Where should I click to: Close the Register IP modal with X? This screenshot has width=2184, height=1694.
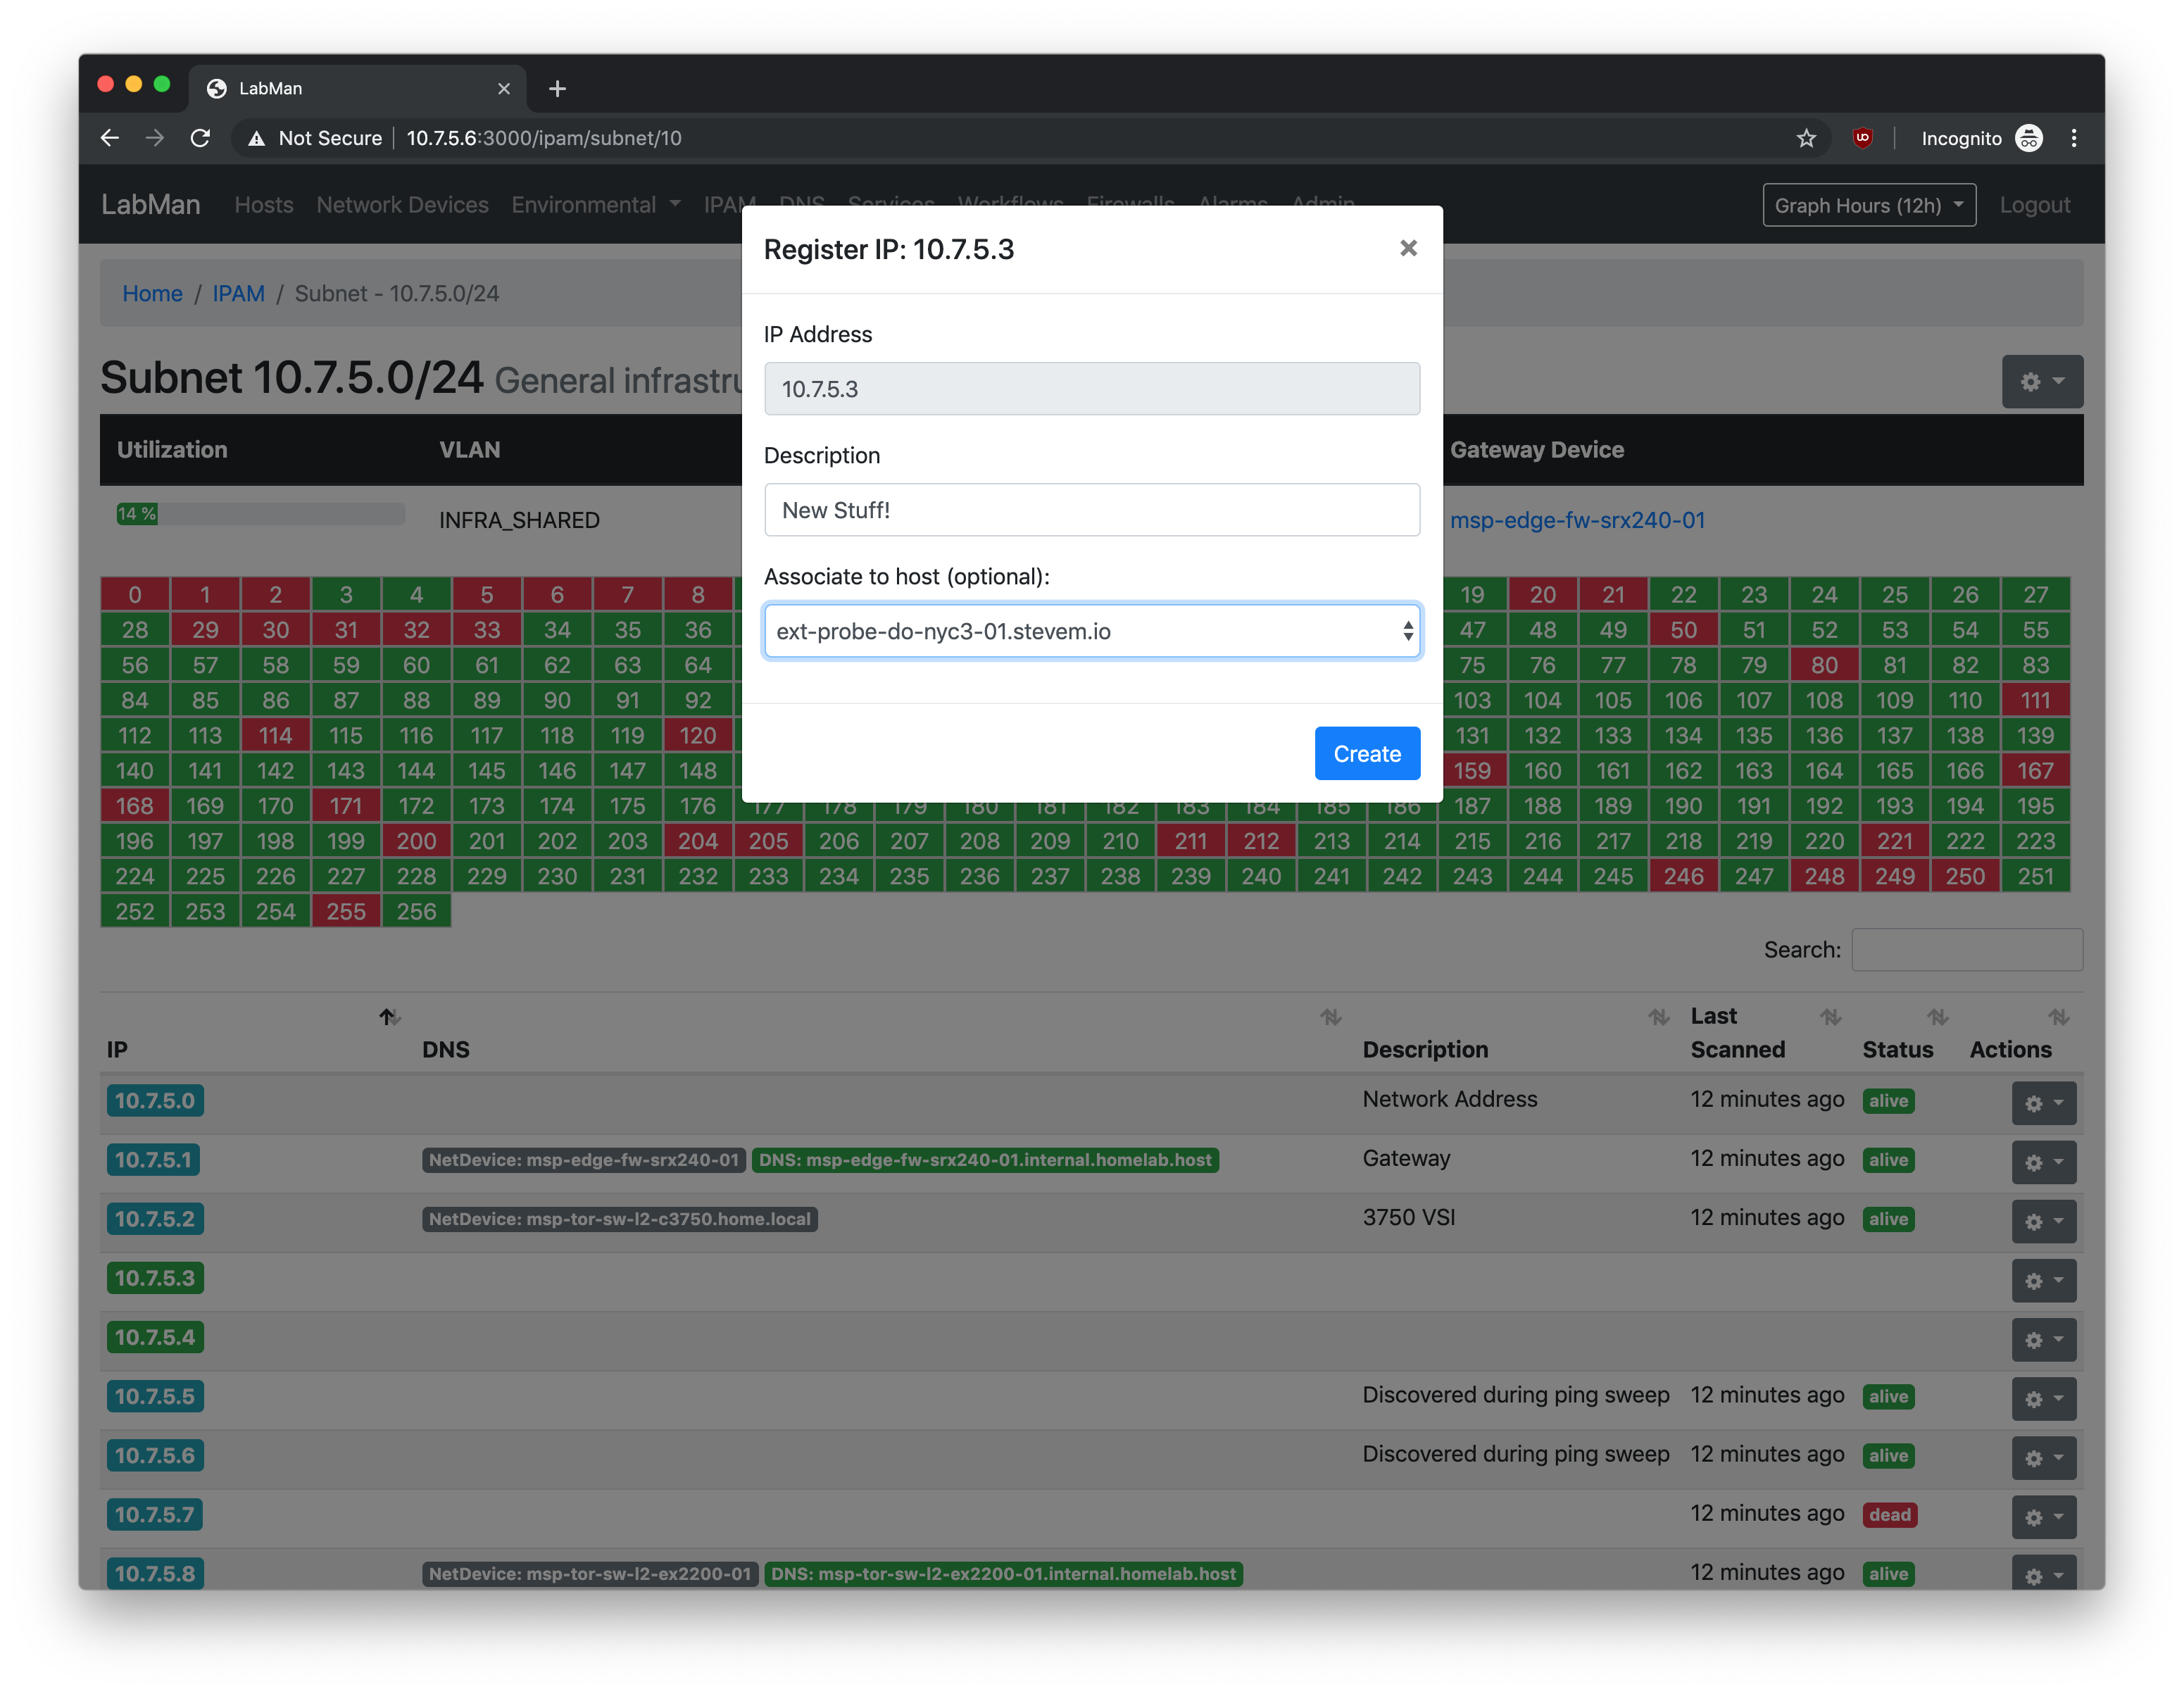coord(1408,248)
